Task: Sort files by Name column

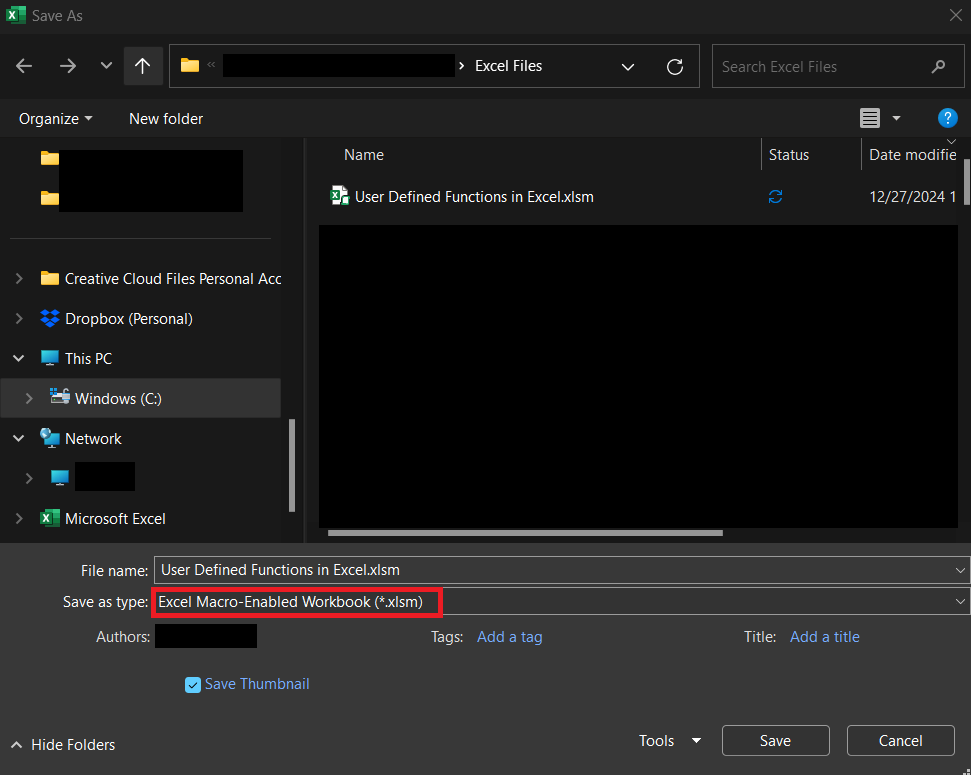Action: click(x=364, y=155)
